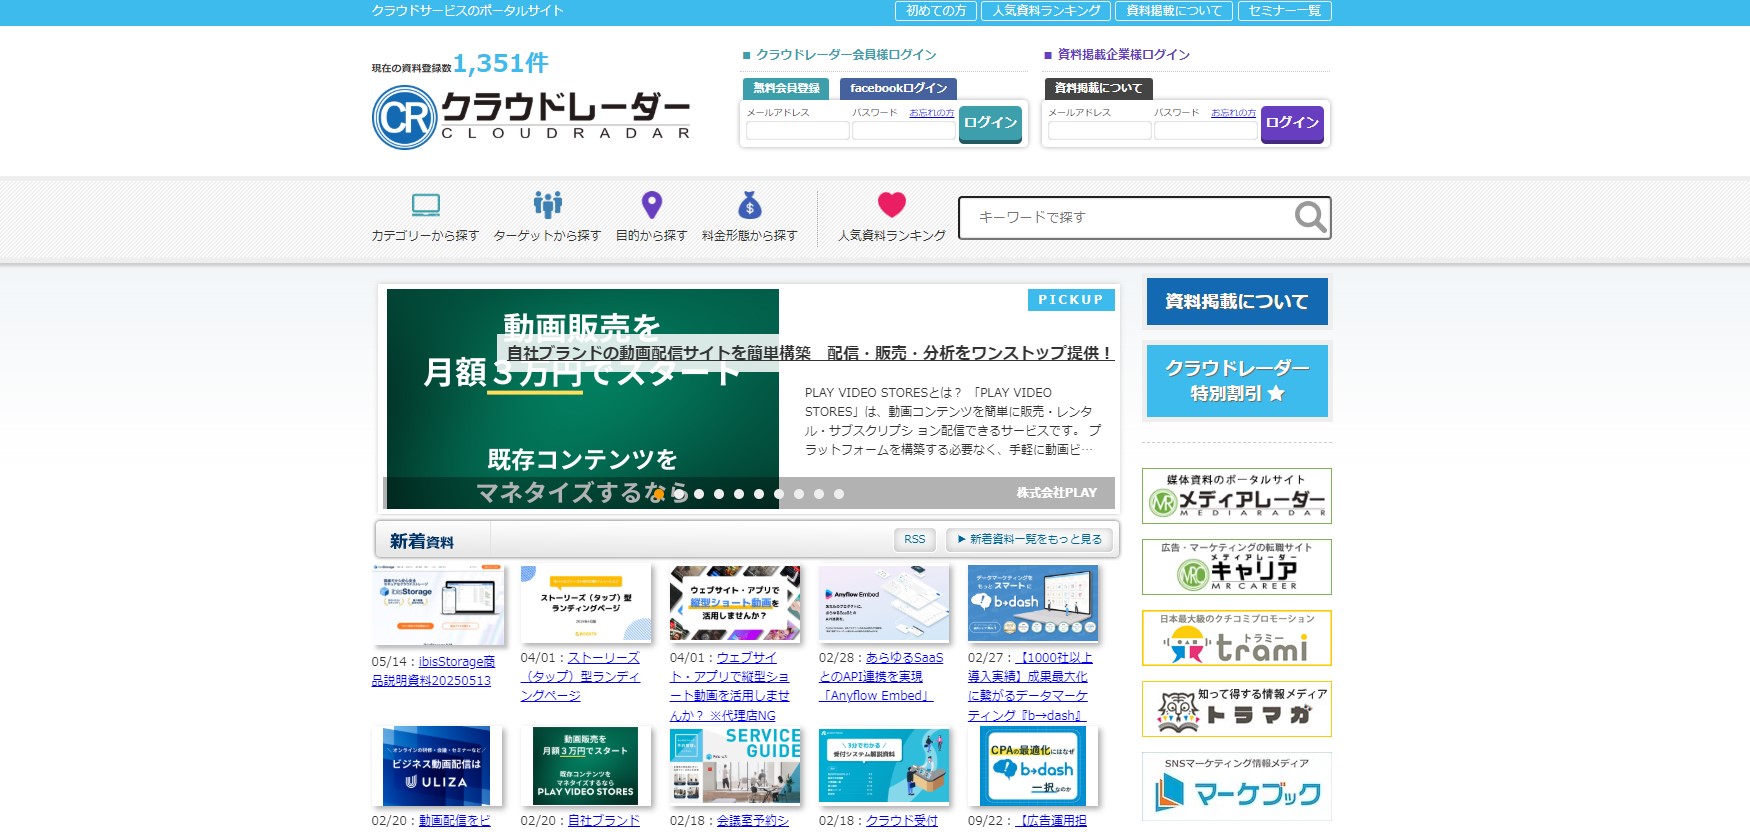Click 無料会員登録 button
This screenshot has height=832, width=1750.
click(x=786, y=88)
